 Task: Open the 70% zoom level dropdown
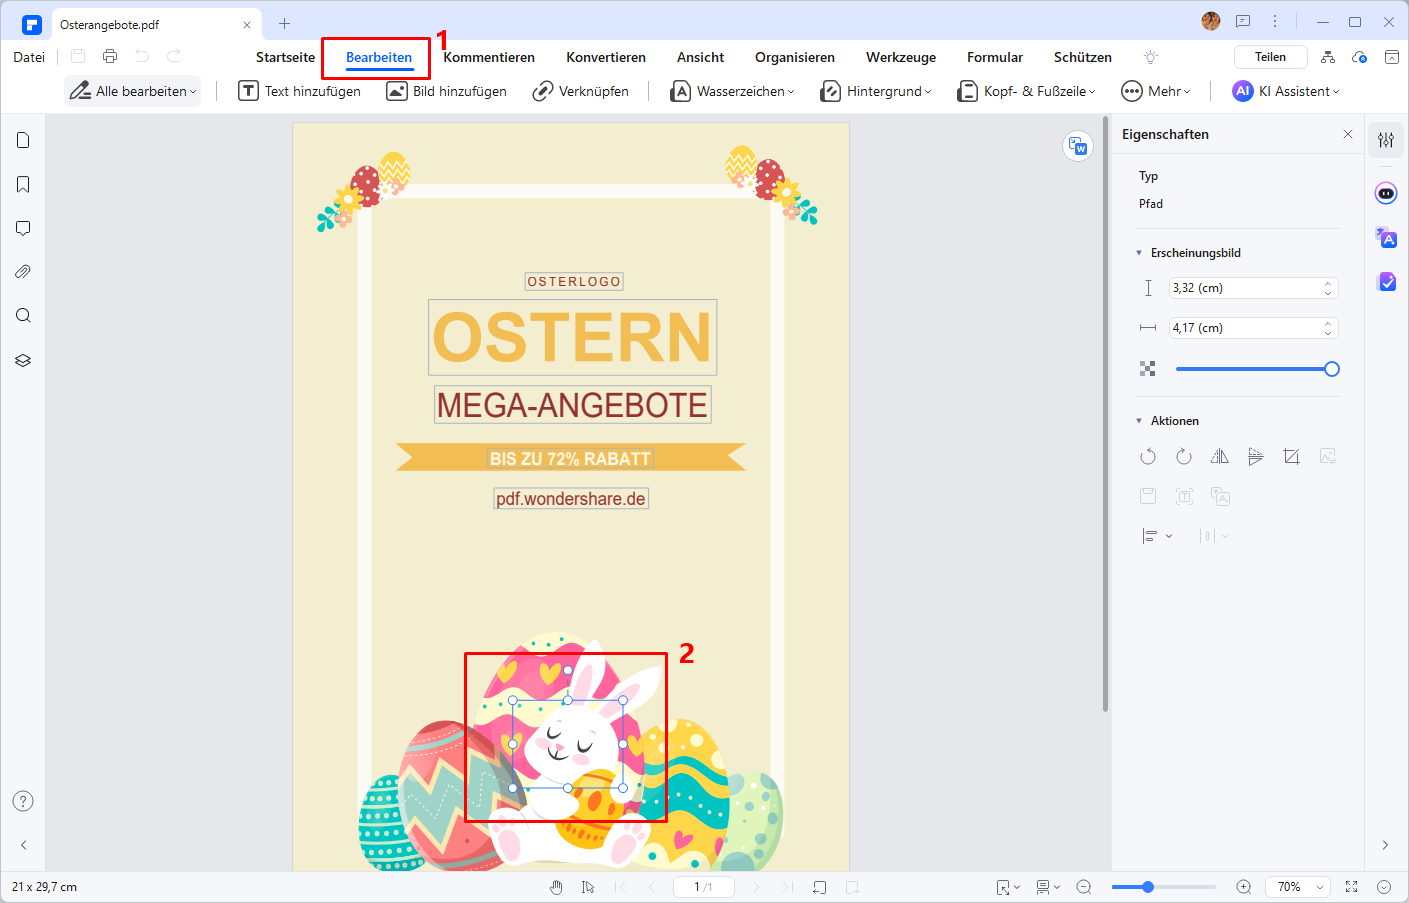coord(1299,887)
